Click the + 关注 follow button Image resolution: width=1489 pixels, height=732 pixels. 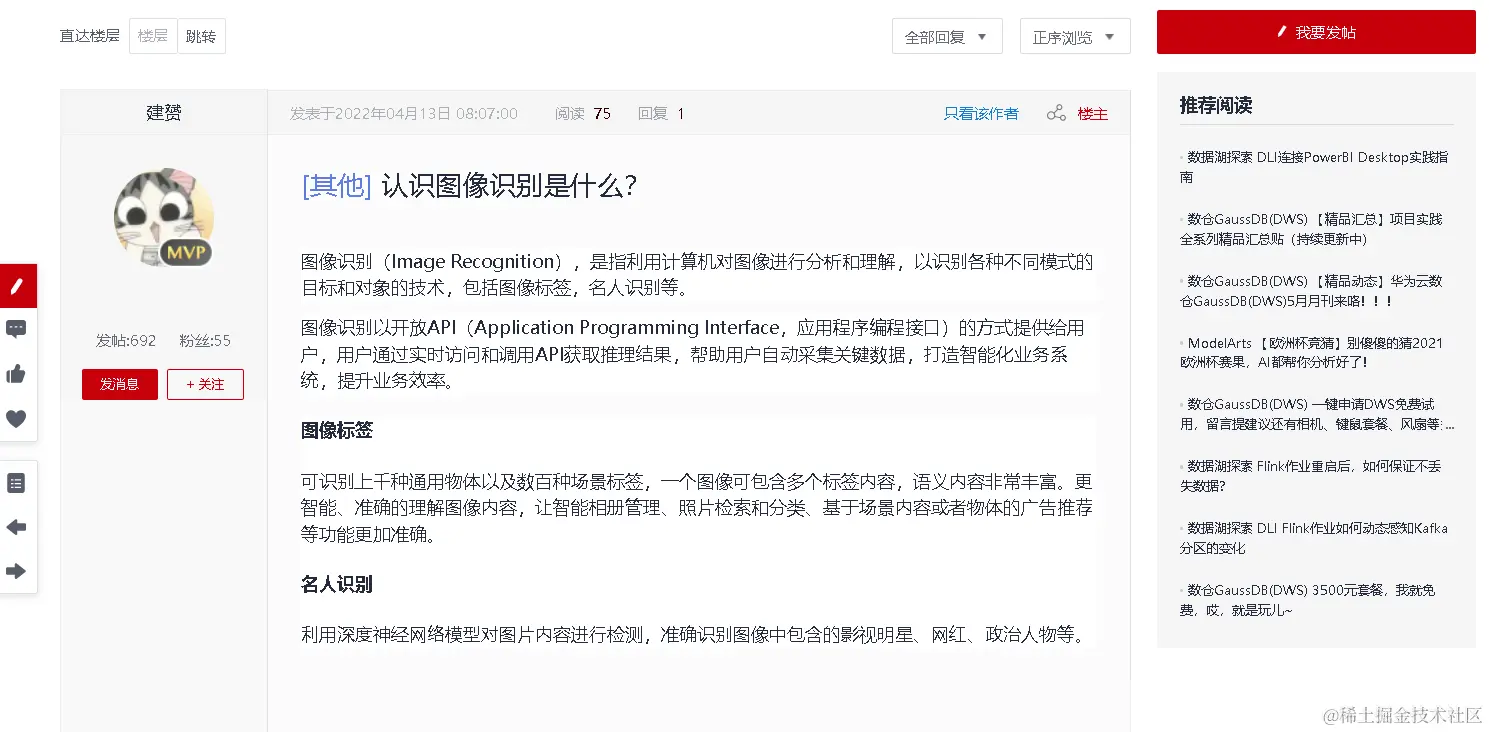(205, 384)
